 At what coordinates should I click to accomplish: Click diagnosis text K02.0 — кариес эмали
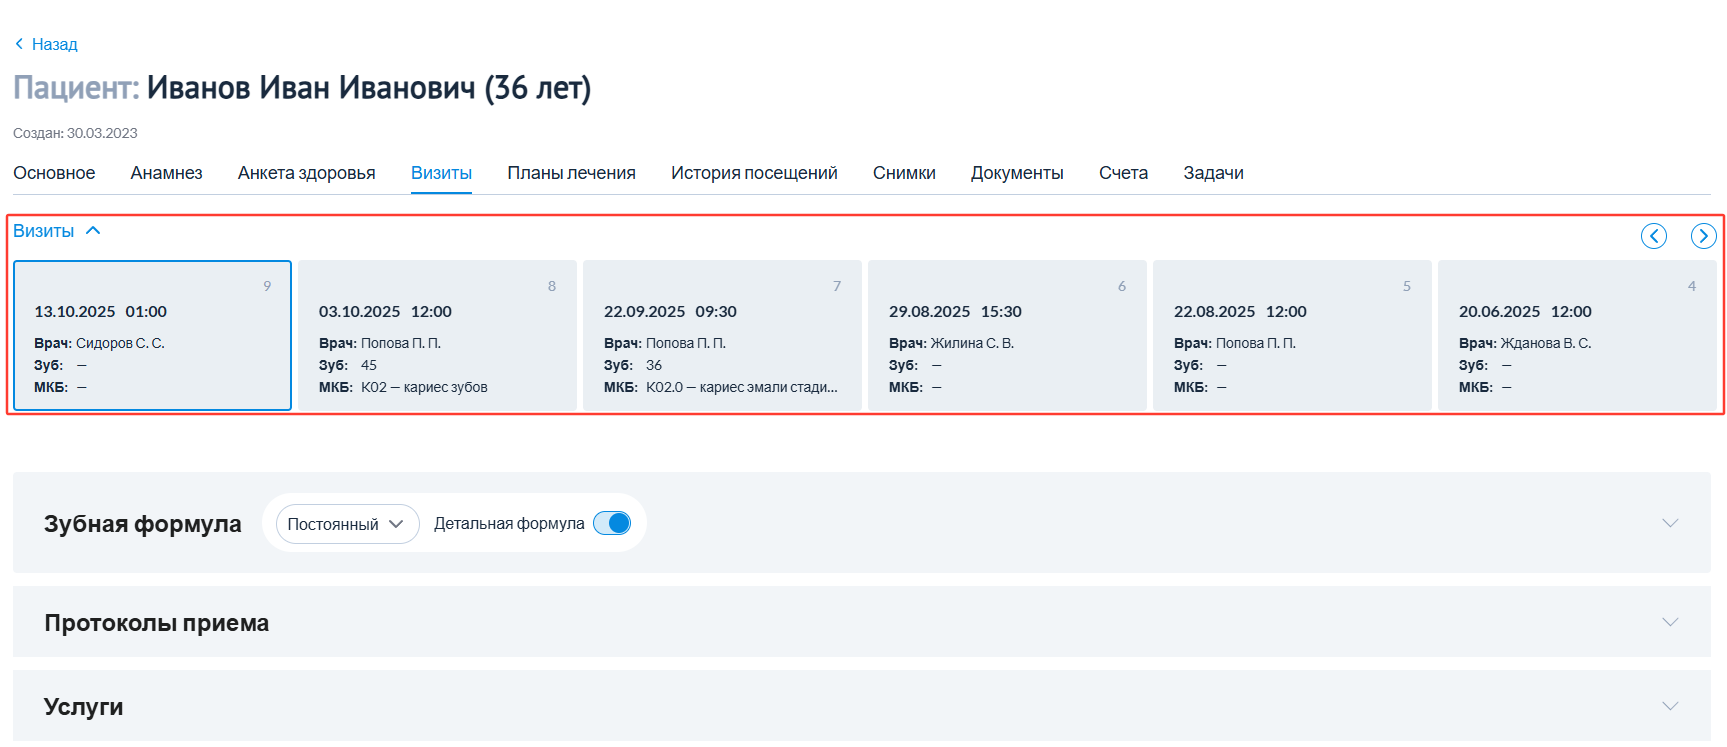(742, 387)
